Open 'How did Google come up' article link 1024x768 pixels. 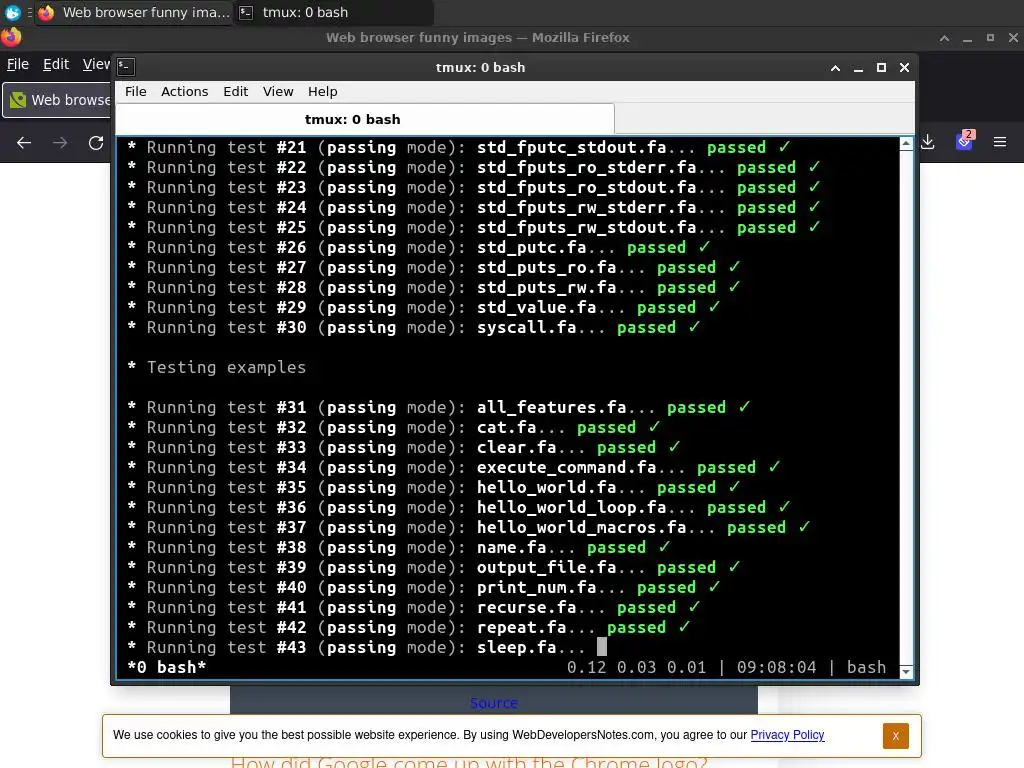[469, 762]
